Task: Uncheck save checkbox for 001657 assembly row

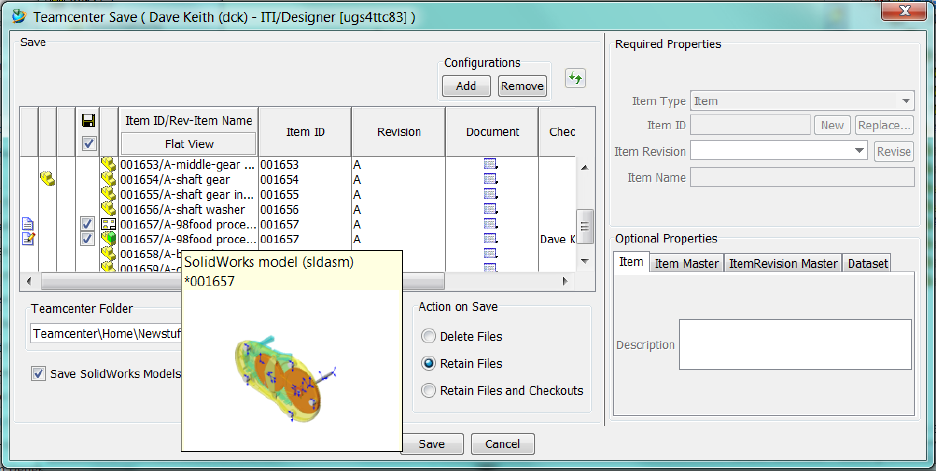Action: tap(88, 239)
